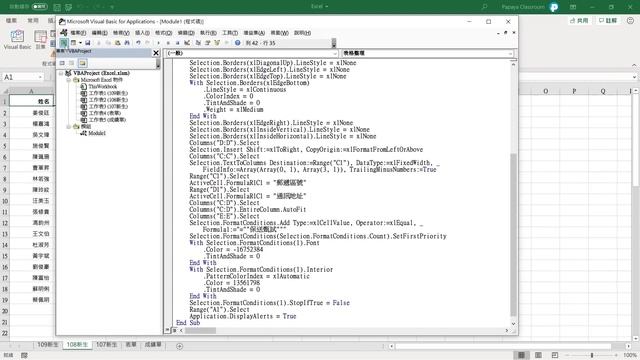Click the code window vertical scrollbar thumb

(513, 235)
